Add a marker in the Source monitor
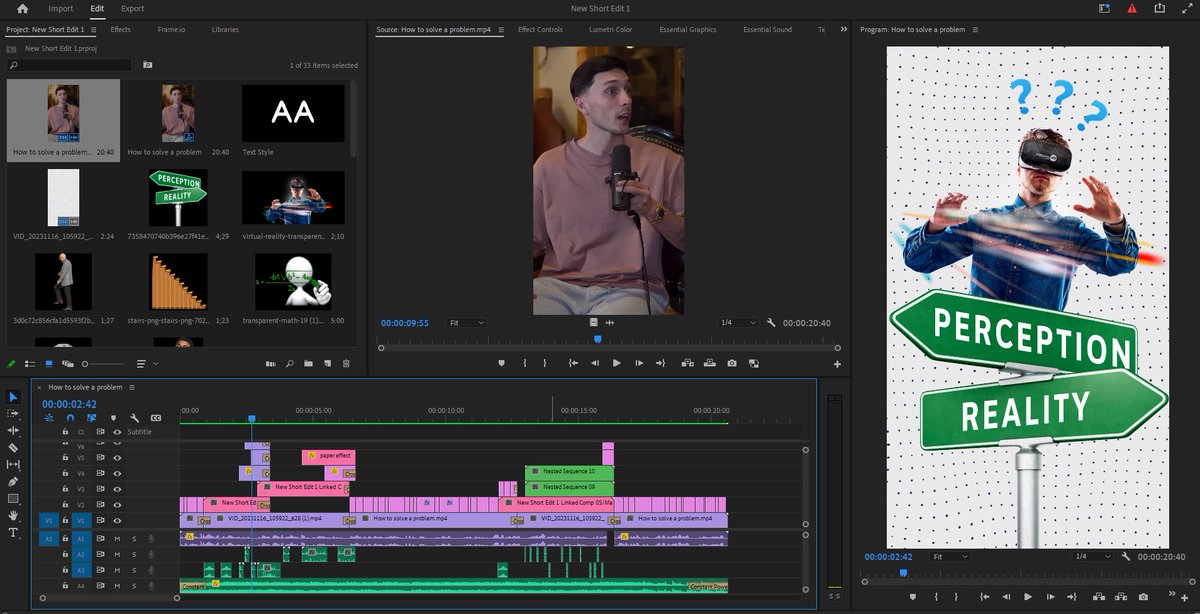This screenshot has width=1200, height=614. 501,363
